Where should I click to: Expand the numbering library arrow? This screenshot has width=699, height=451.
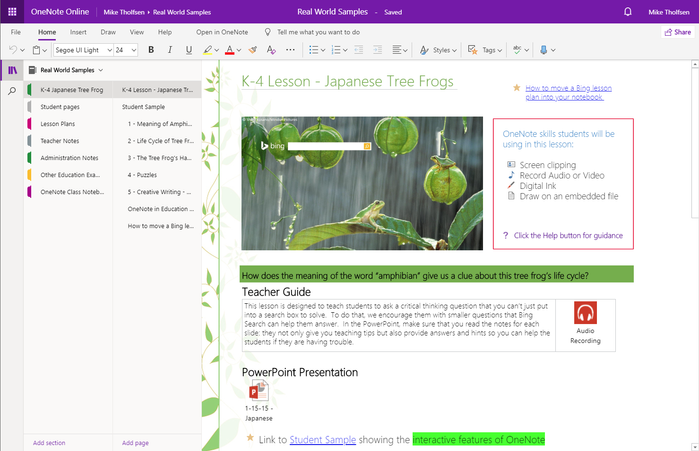[345, 50]
